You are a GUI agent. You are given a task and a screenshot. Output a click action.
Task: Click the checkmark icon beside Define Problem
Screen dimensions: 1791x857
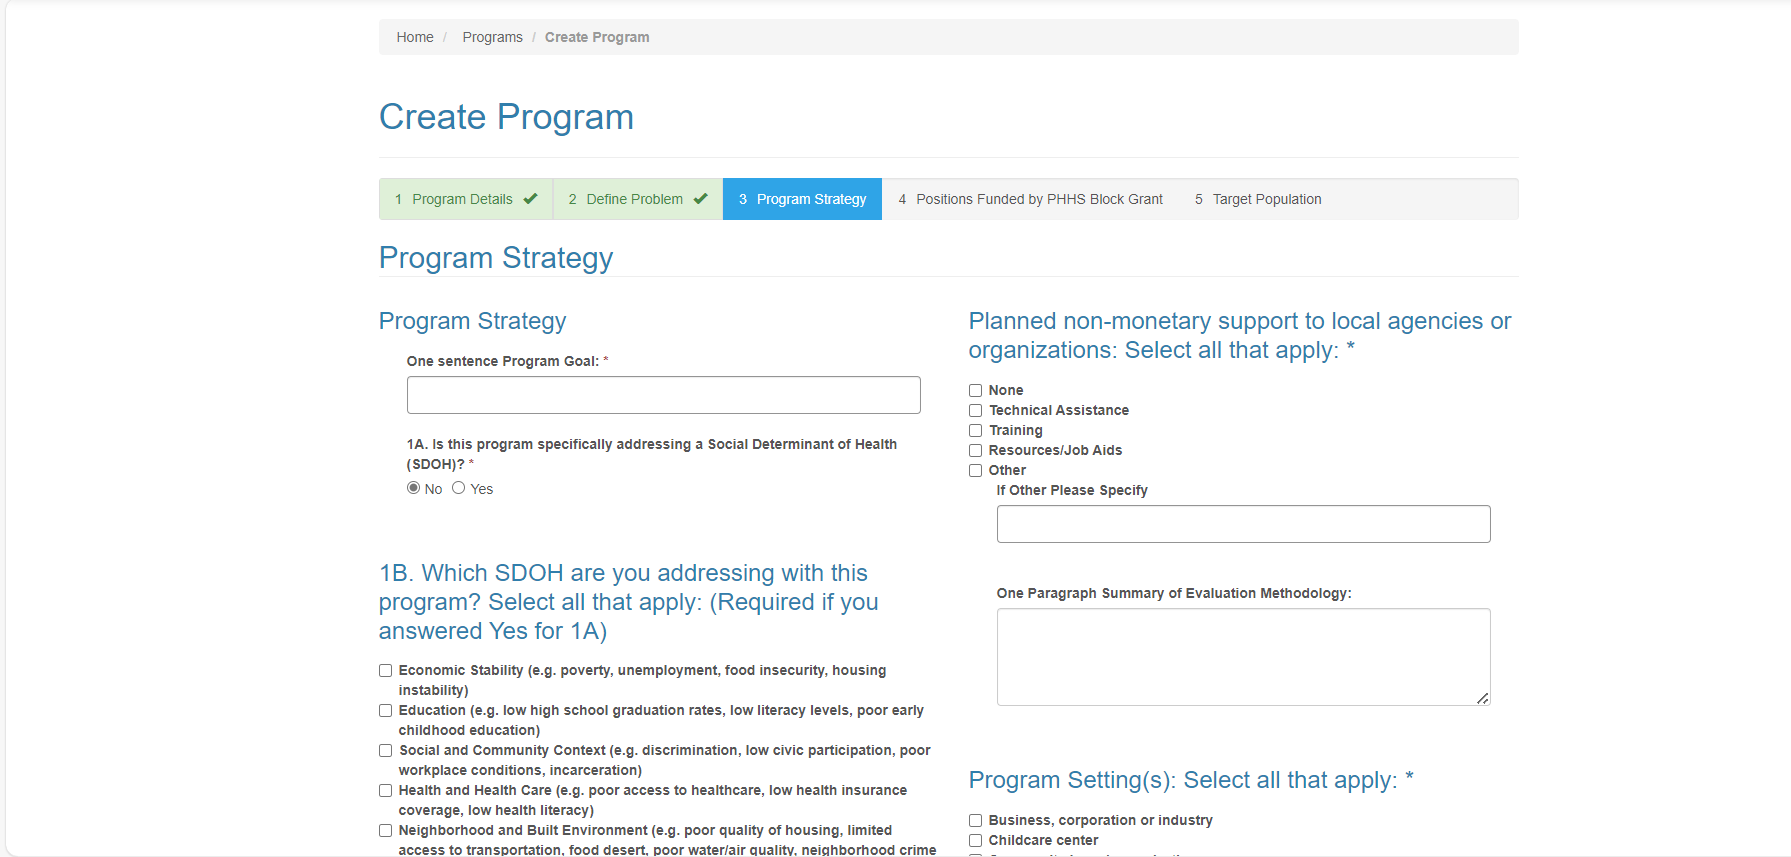click(x=700, y=199)
